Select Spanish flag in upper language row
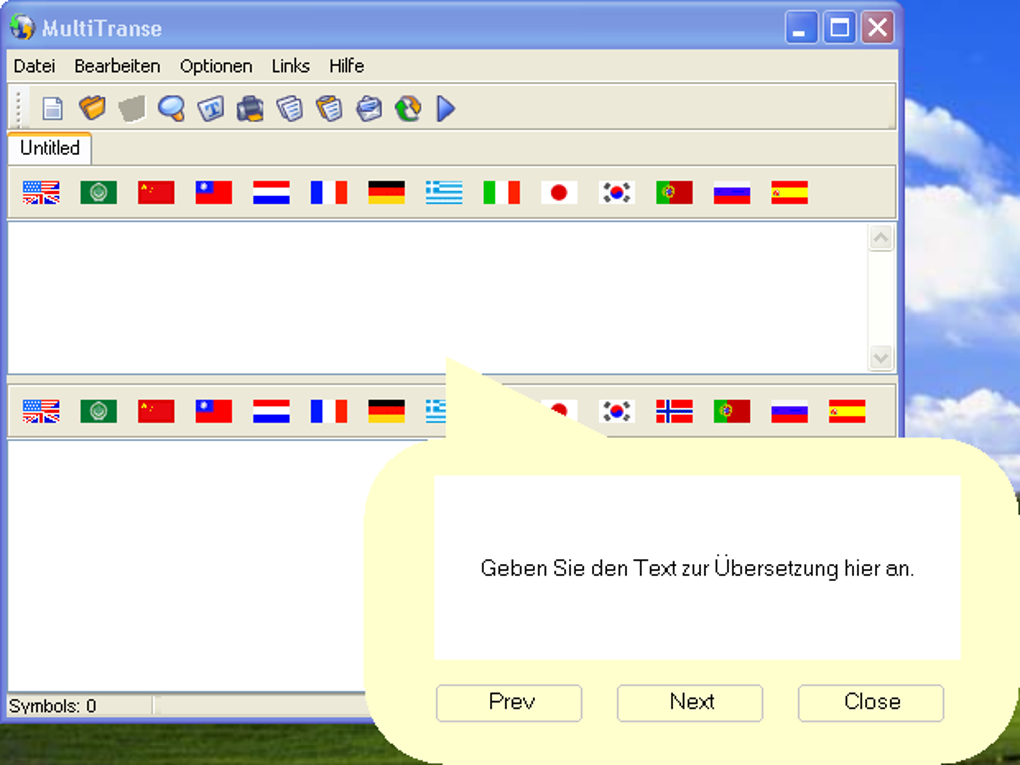 [790, 193]
